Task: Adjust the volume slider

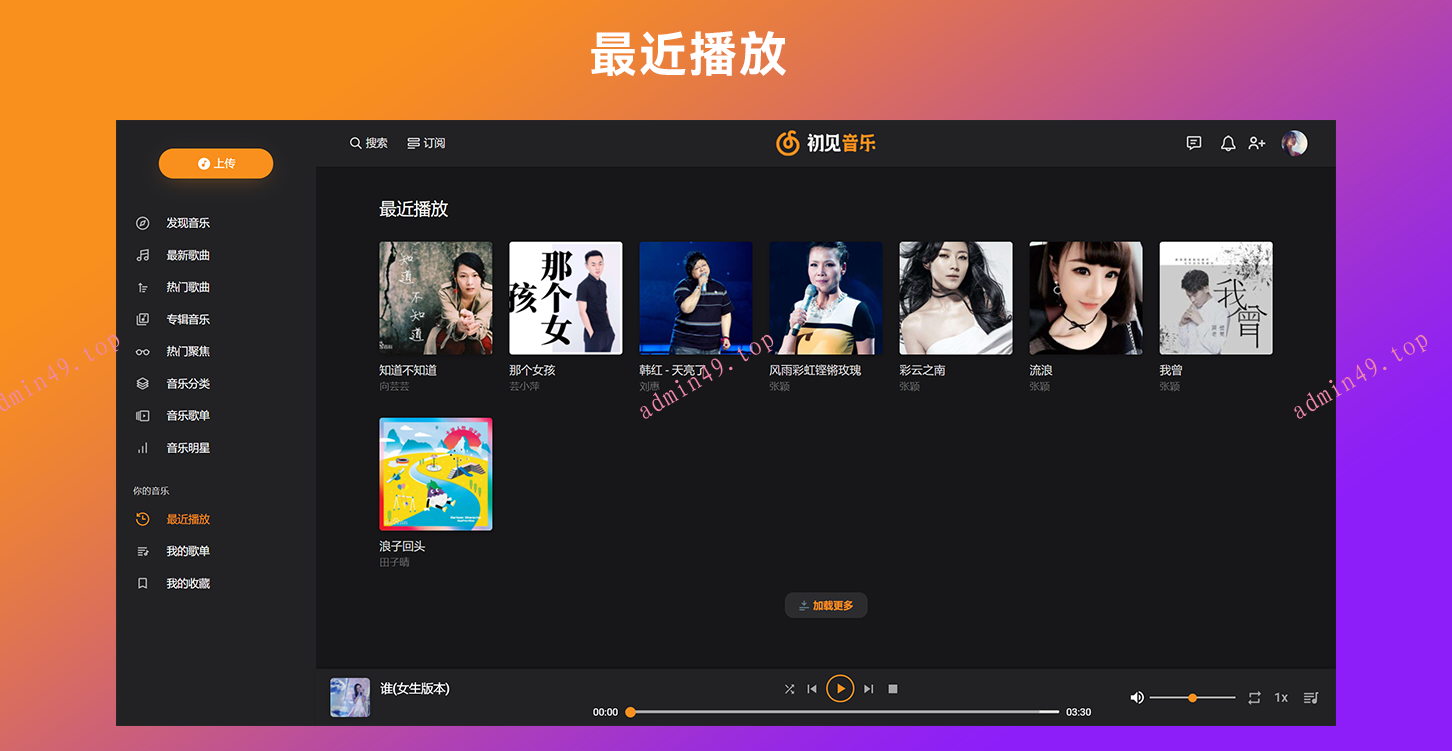Action: click(1192, 698)
